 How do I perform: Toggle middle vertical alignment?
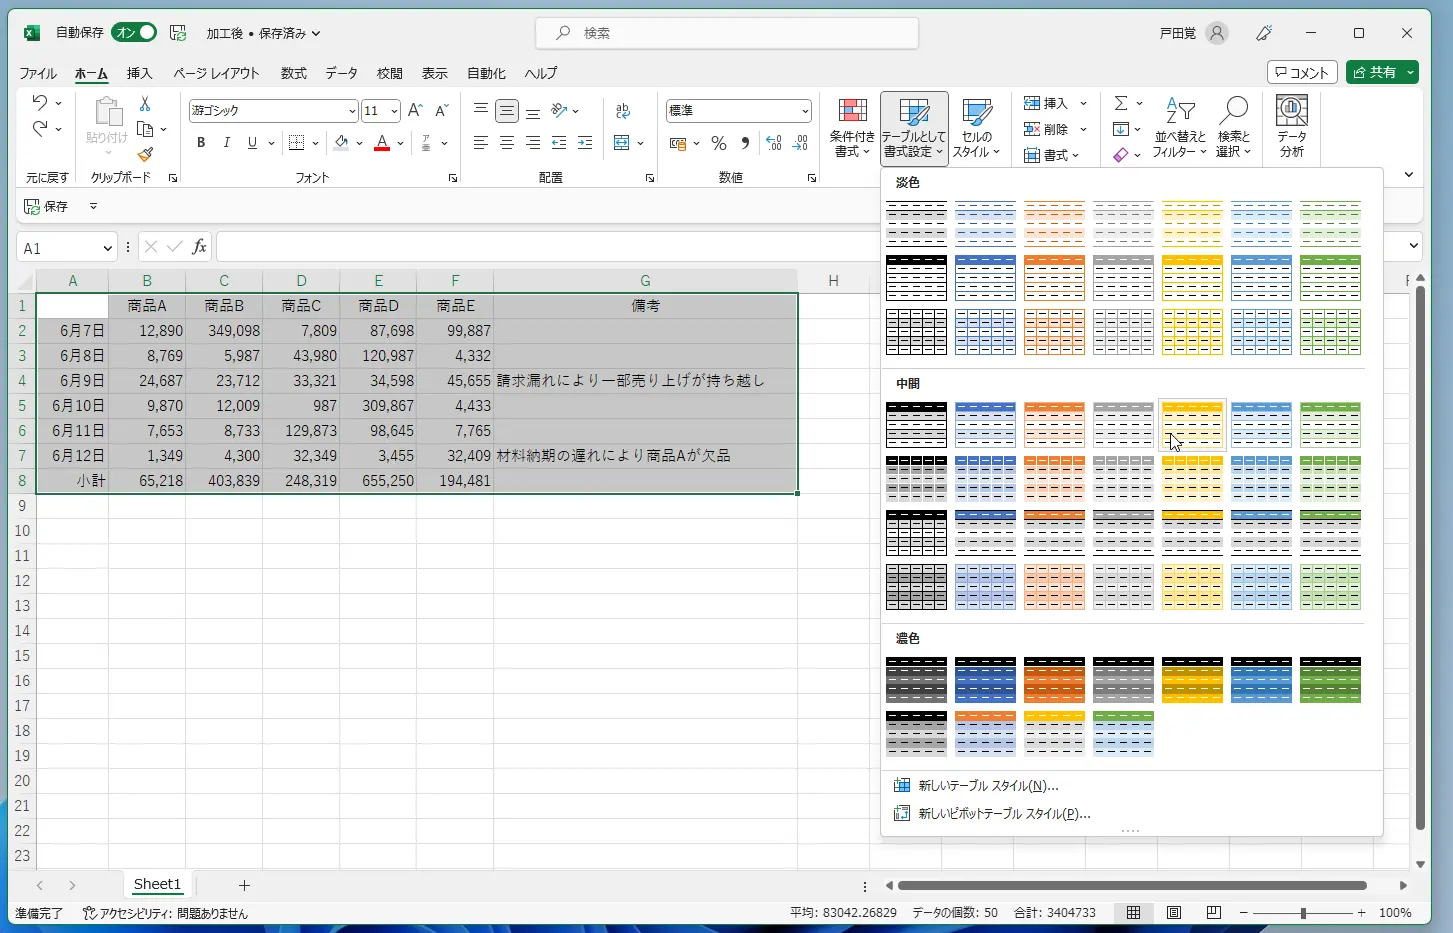(507, 110)
